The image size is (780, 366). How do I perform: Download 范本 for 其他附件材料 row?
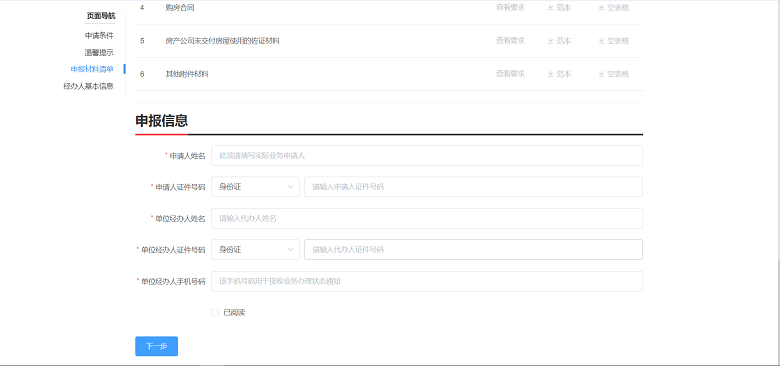[559, 74]
